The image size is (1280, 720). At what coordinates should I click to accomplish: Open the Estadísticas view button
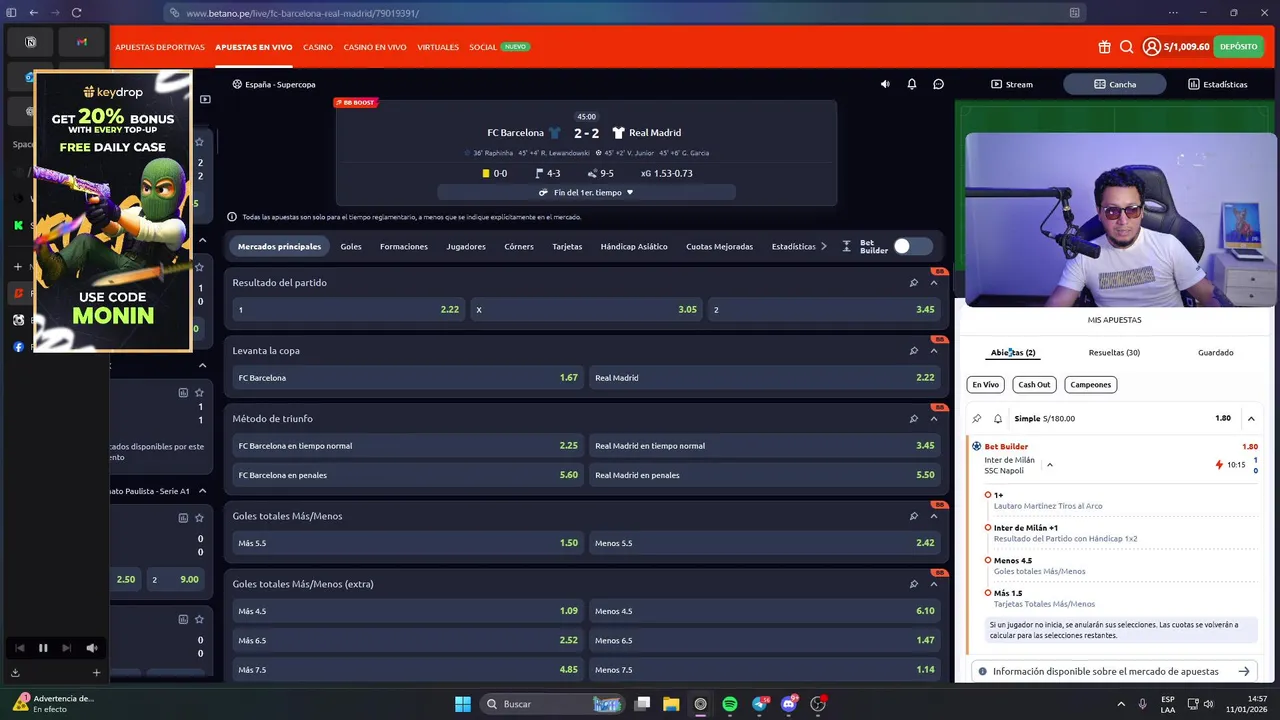(1218, 84)
